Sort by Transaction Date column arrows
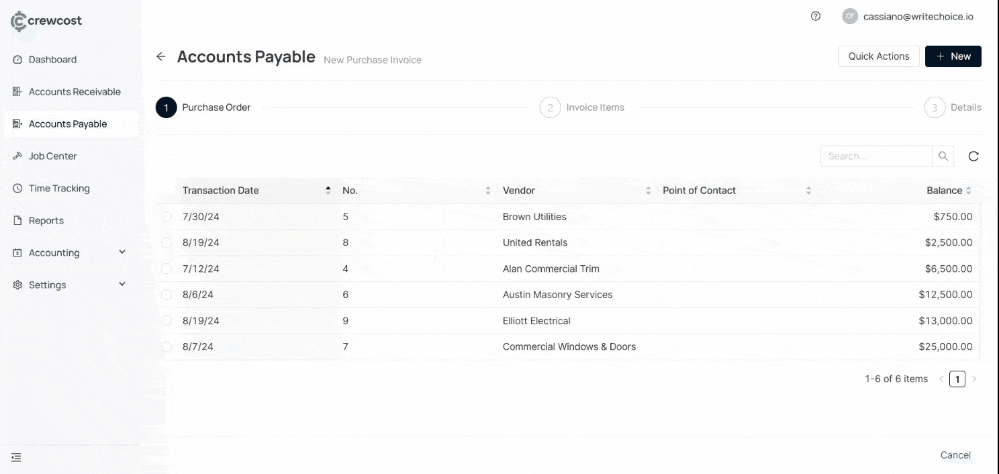This screenshot has height=474, width=999. pyautogui.click(x=328, y=190)
